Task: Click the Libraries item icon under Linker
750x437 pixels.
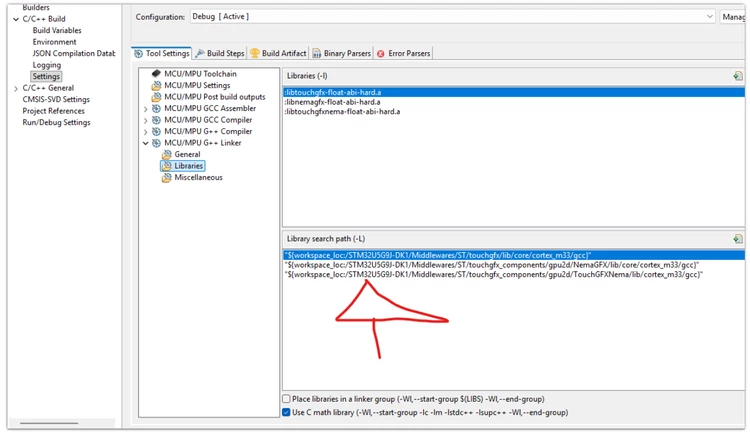Action: pos(166,166)
